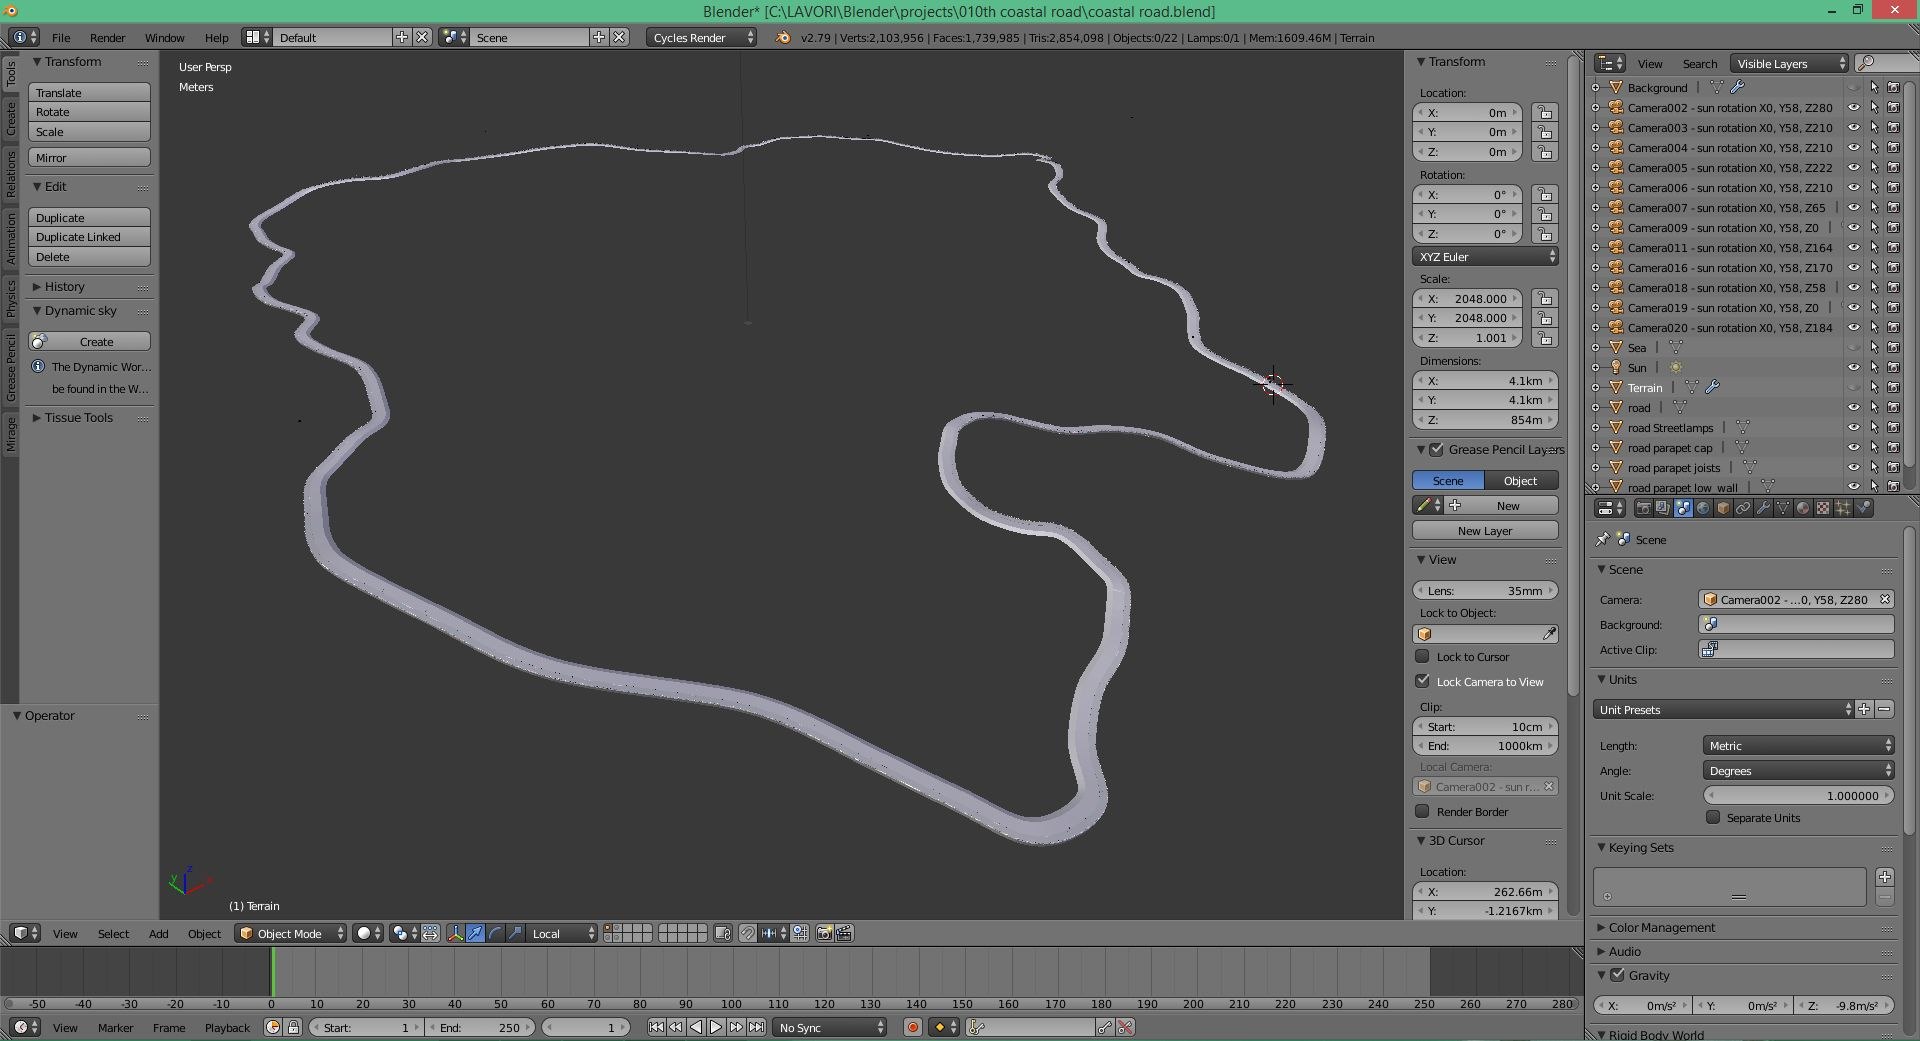Open the File menu
The height and width of the screenshot is (1041, 1920).
tap(61, 37)
